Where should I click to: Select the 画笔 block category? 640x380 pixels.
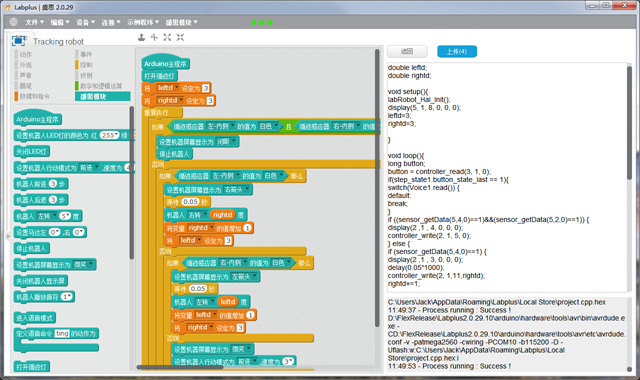point(25,86)
